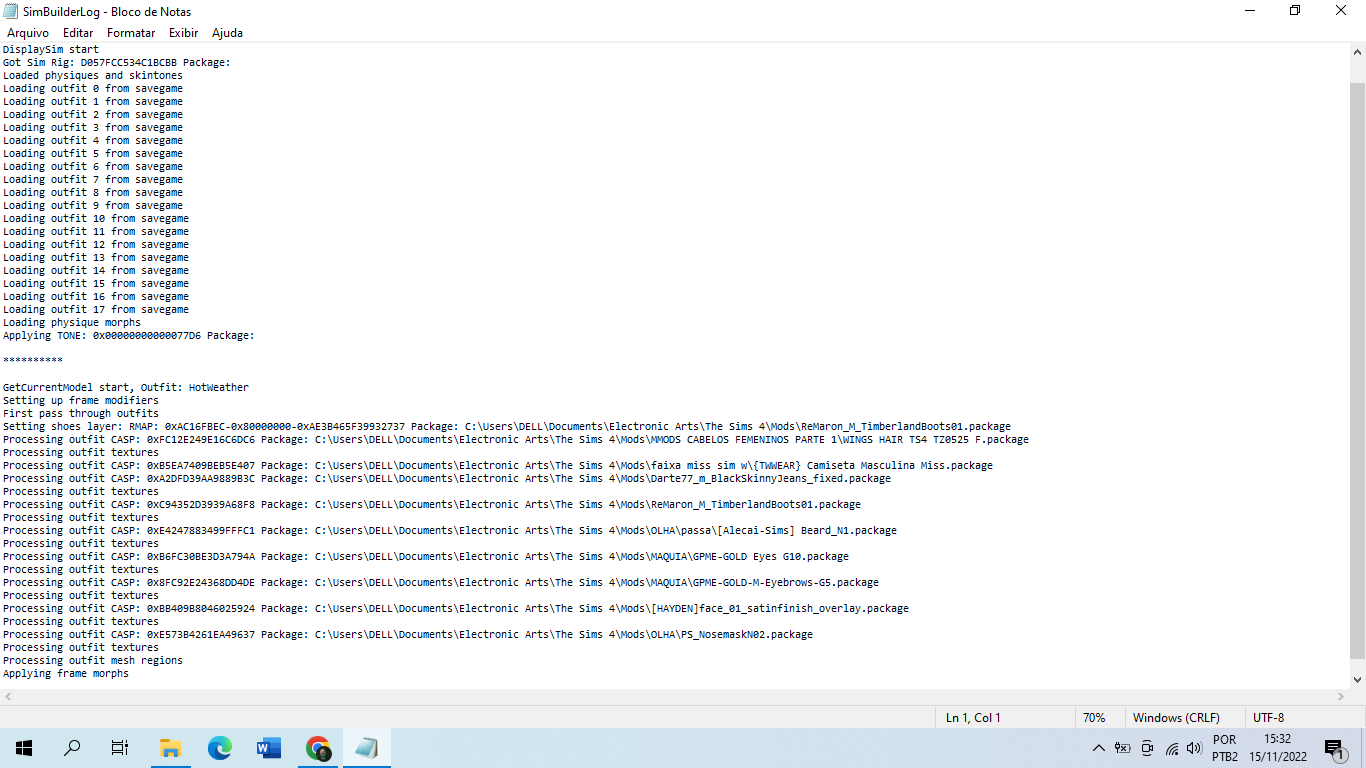Image resolution: width=1366 pixels, height=768 pixels.
Task: Click the POR PTB2 language indicator
Action: pos(1225,748)
